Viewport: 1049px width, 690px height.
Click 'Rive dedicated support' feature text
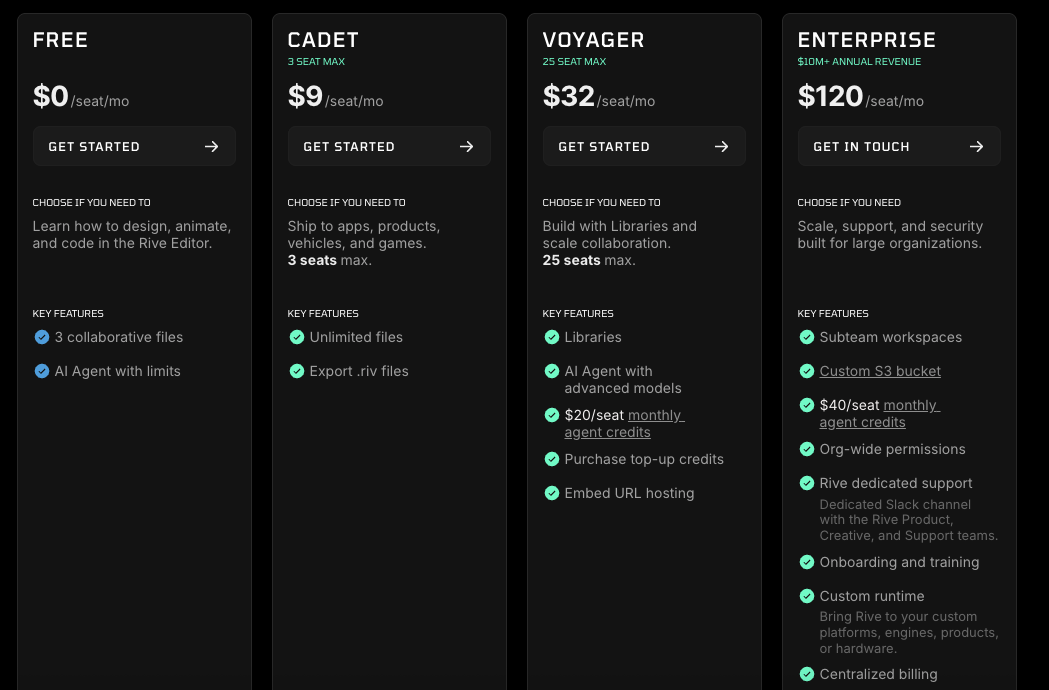896,483
